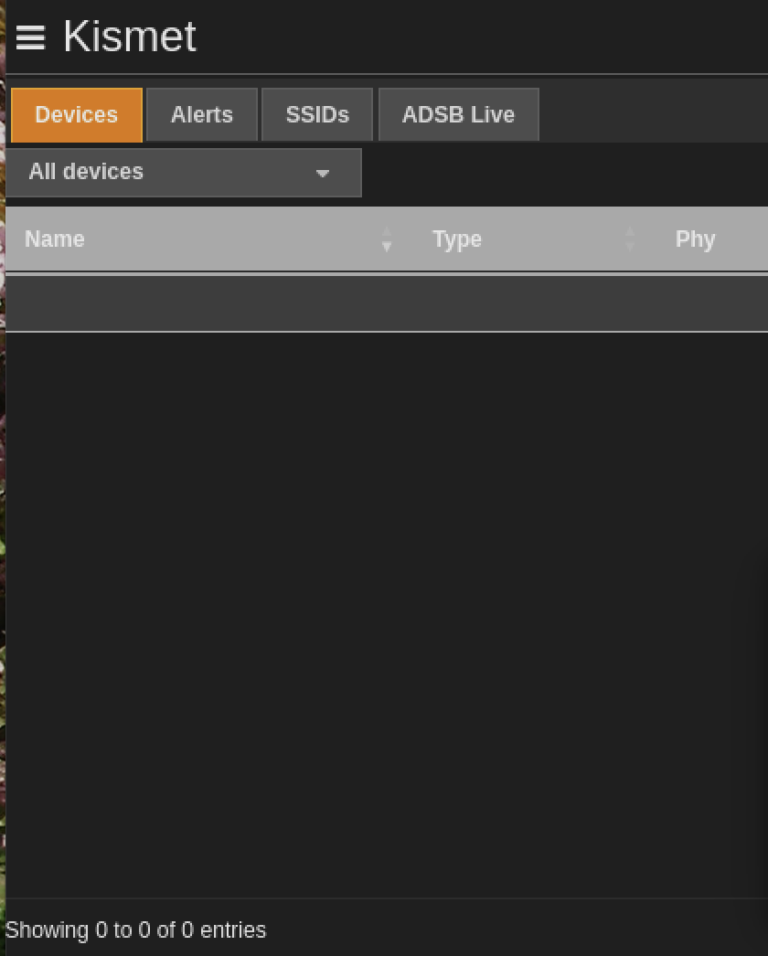
Task: Select the empty row under the table header
Action: (x=386, y=303)
